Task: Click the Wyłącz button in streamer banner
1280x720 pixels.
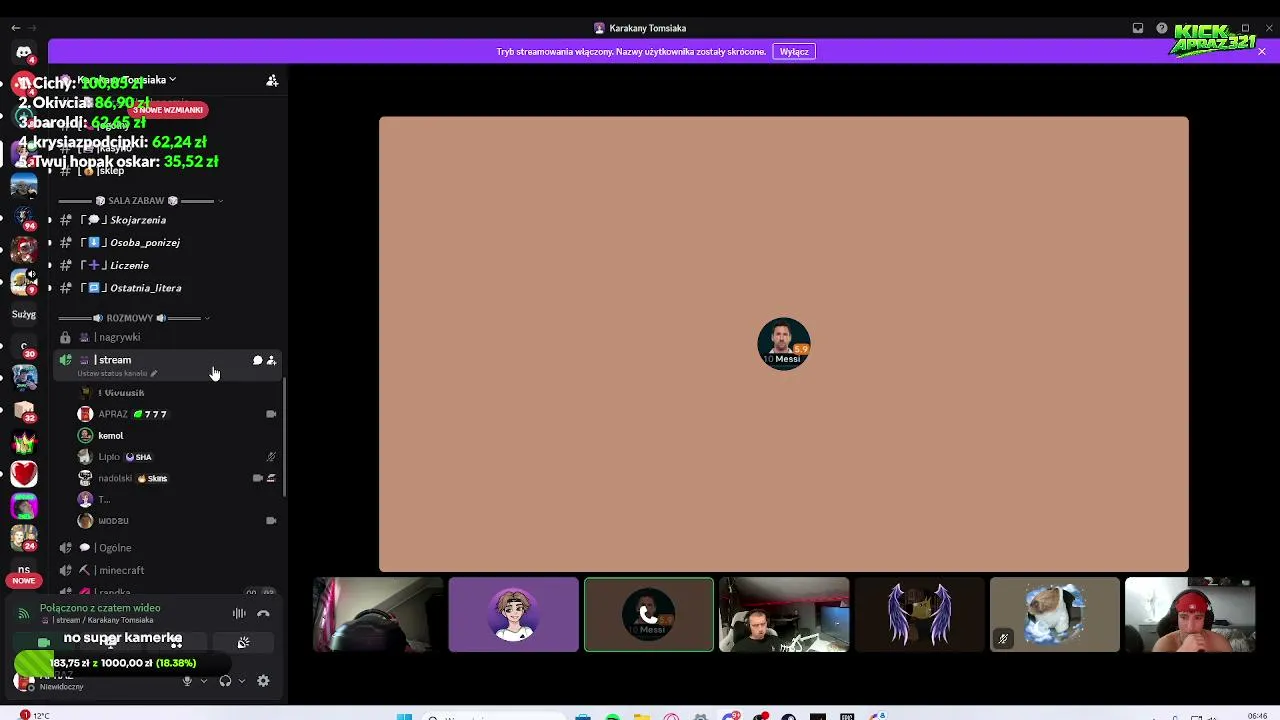Action: (794, 51)
